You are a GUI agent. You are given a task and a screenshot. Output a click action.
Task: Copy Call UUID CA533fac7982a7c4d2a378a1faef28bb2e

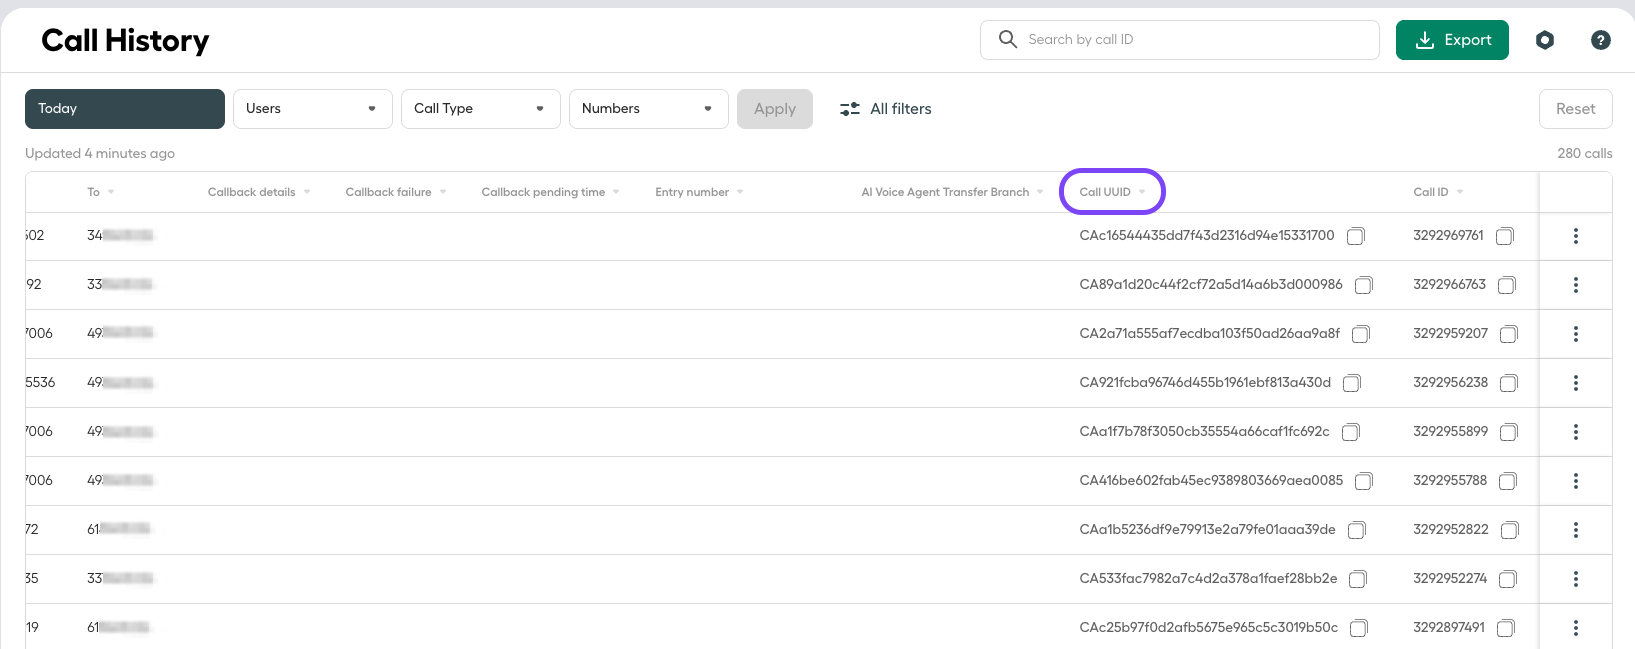tap(1358, 580)
